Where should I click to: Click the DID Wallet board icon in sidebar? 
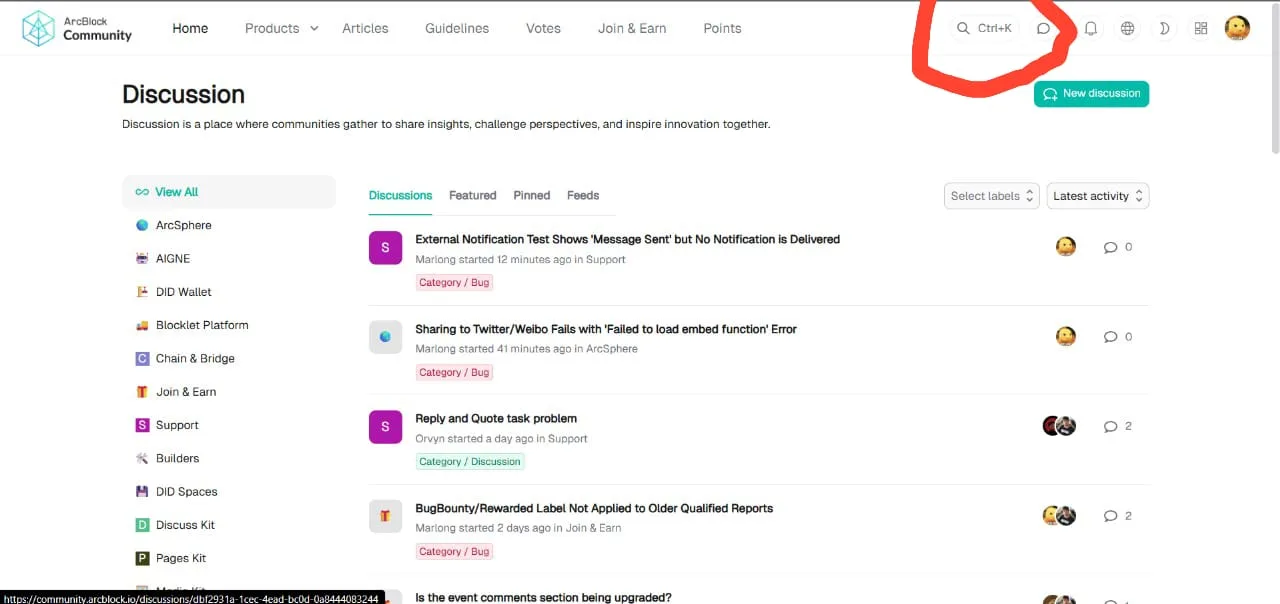coord(142,292)
